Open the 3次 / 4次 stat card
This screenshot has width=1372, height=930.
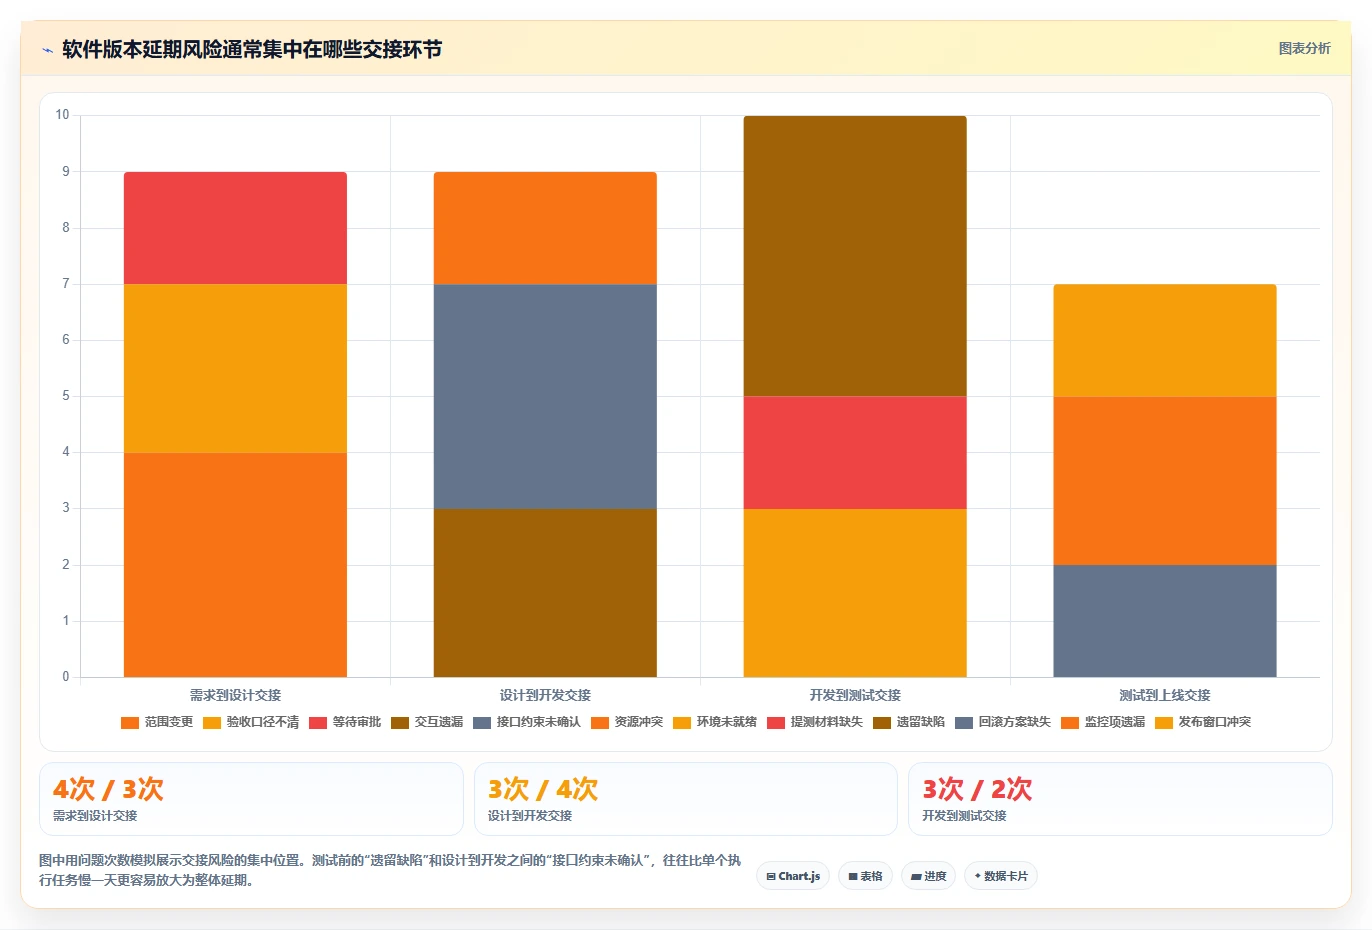click(x=685, y=799)
